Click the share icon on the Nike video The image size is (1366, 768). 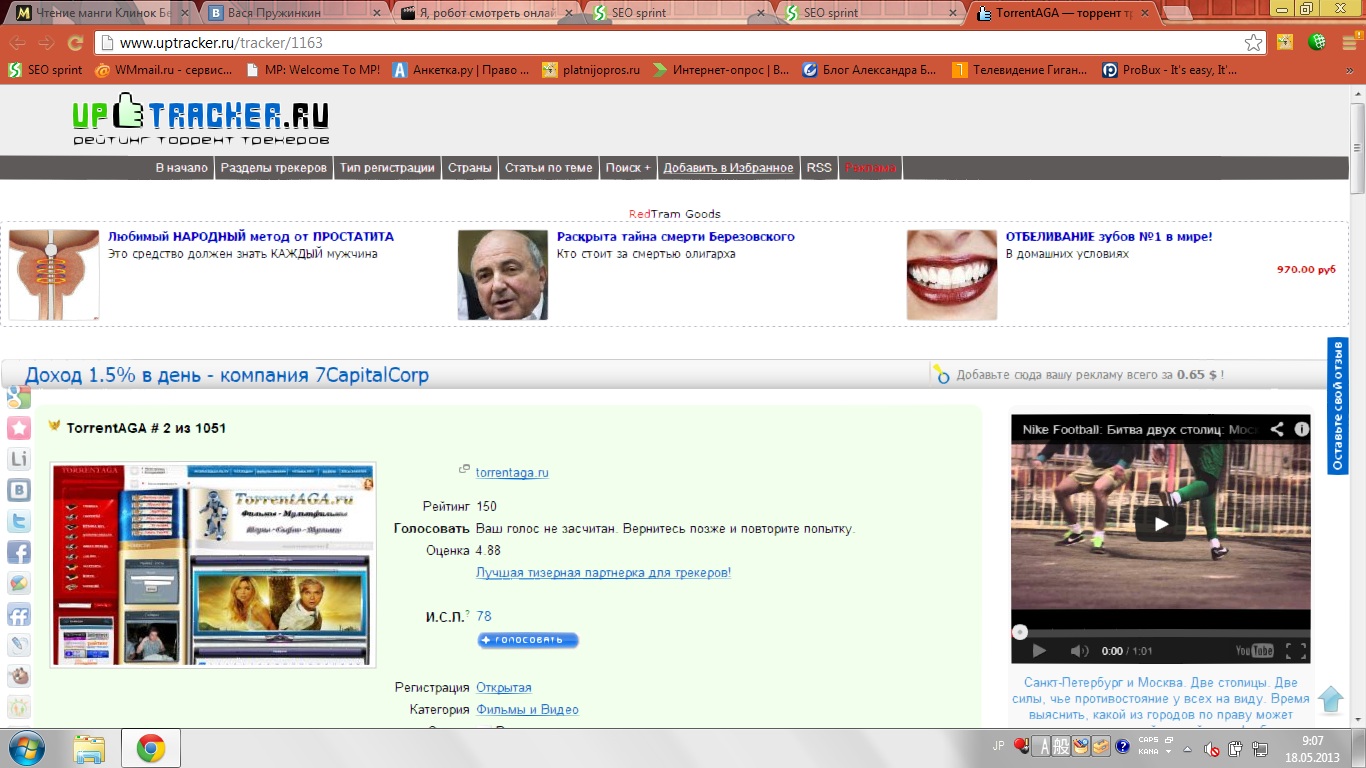[x=1277, y=429]
